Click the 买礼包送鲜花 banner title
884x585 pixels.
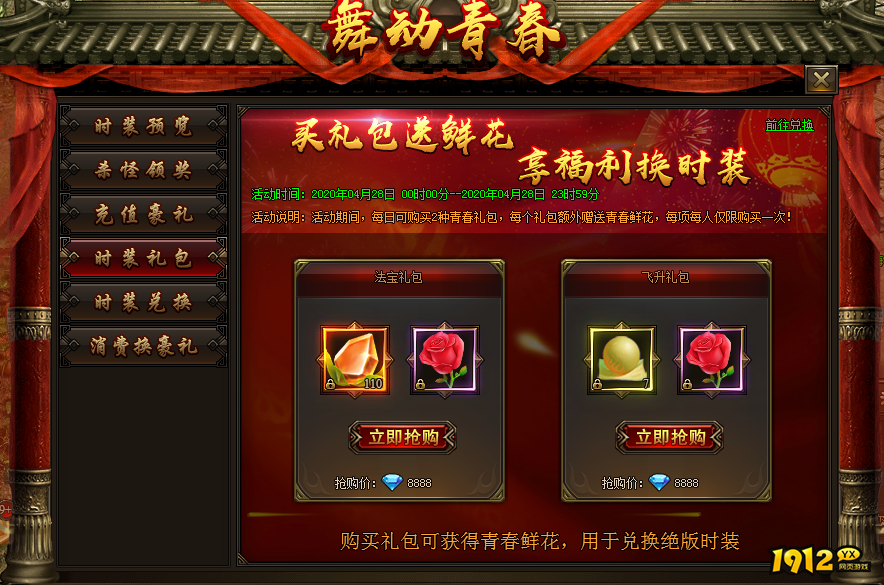click(403, 135)
